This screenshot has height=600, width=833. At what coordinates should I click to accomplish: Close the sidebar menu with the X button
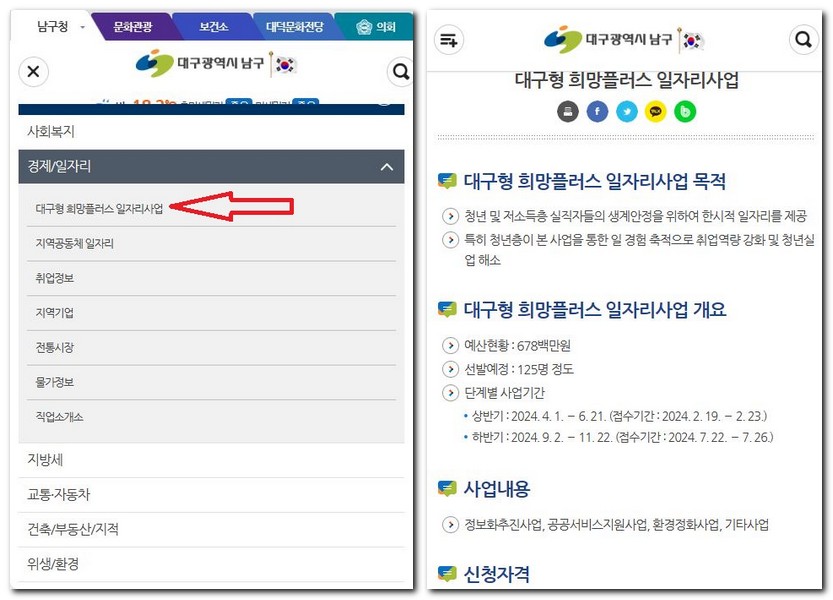(x=33, y=72)
